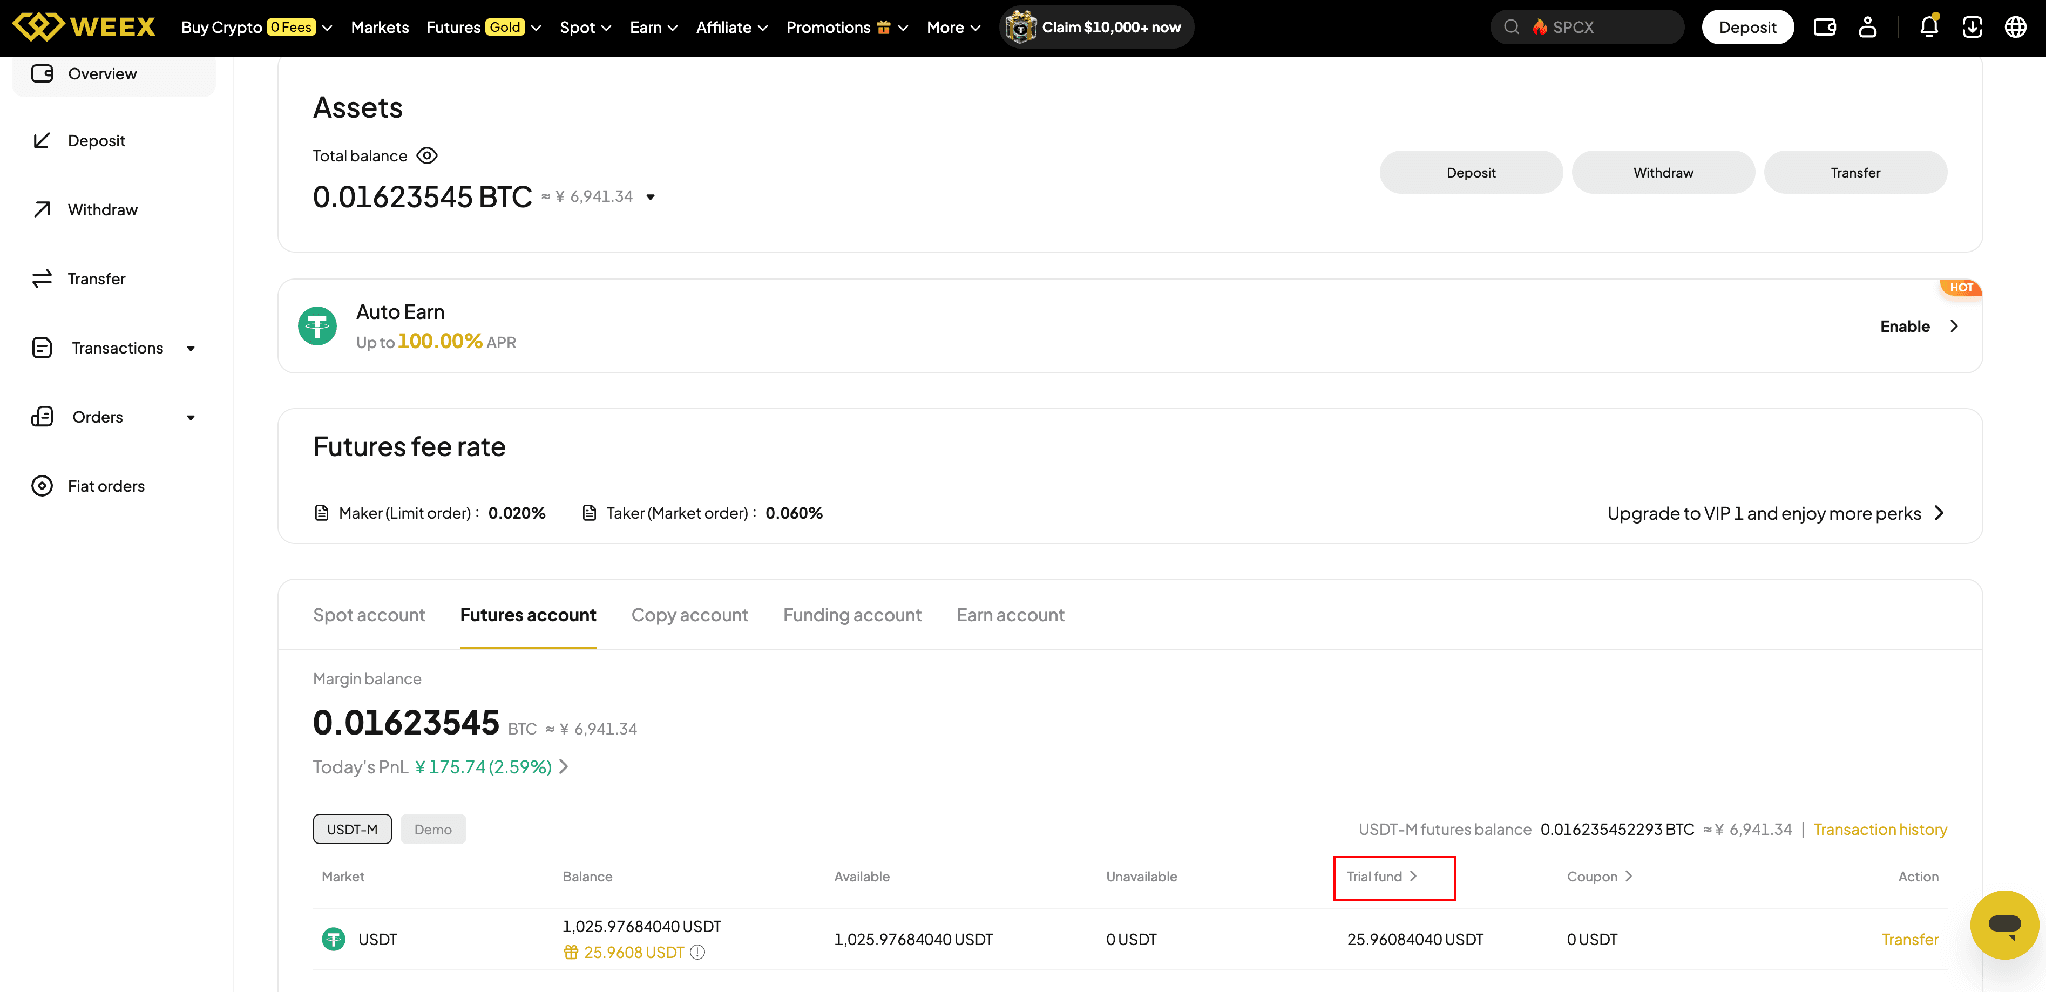Expand the Affiliate menu dropdown
This screenshot has height=992, width=2046.
pos(732,27)
